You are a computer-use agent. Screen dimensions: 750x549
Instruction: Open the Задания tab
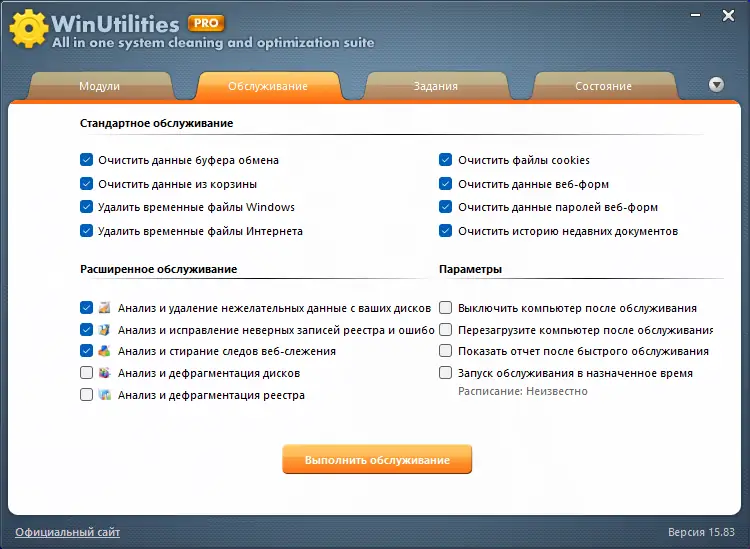click(x=436, y=86)
